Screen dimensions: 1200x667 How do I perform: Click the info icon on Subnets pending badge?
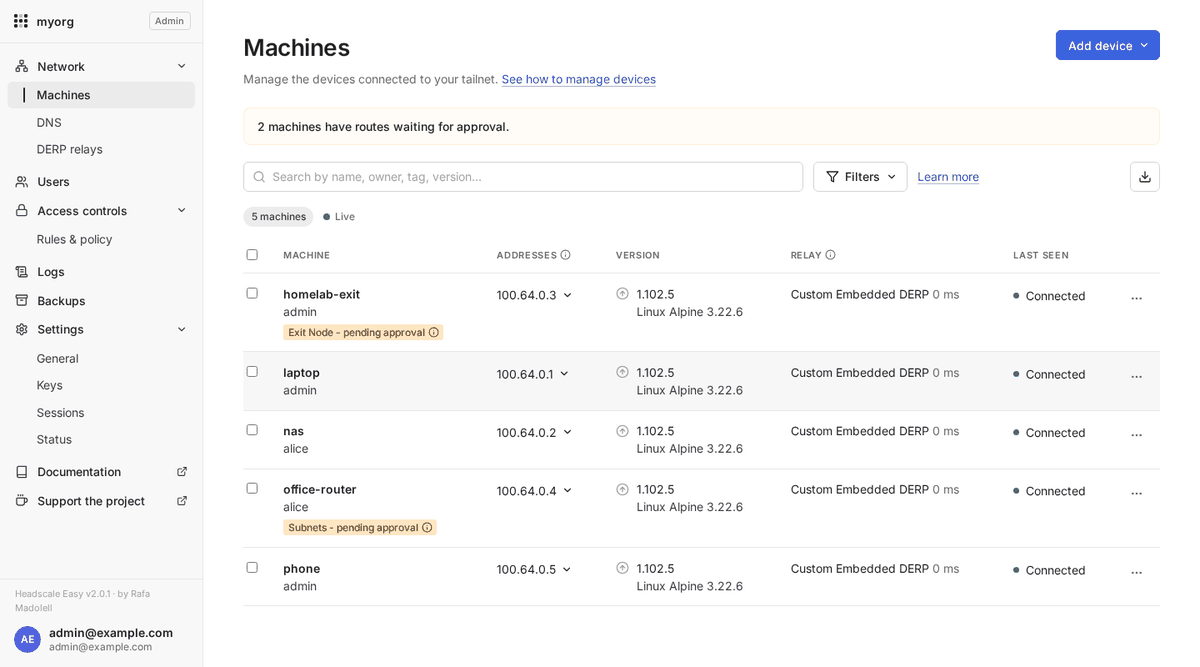click(427, 527)
